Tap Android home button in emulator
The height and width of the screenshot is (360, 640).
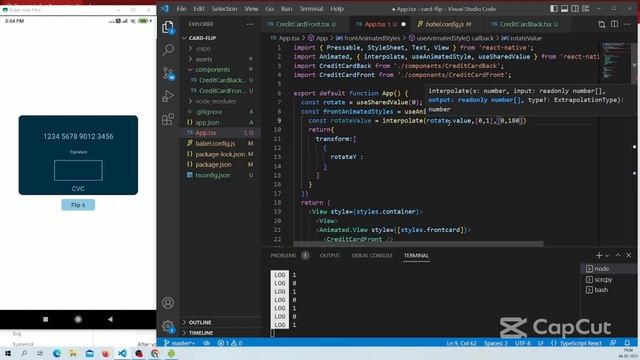(x=78, y=319)
